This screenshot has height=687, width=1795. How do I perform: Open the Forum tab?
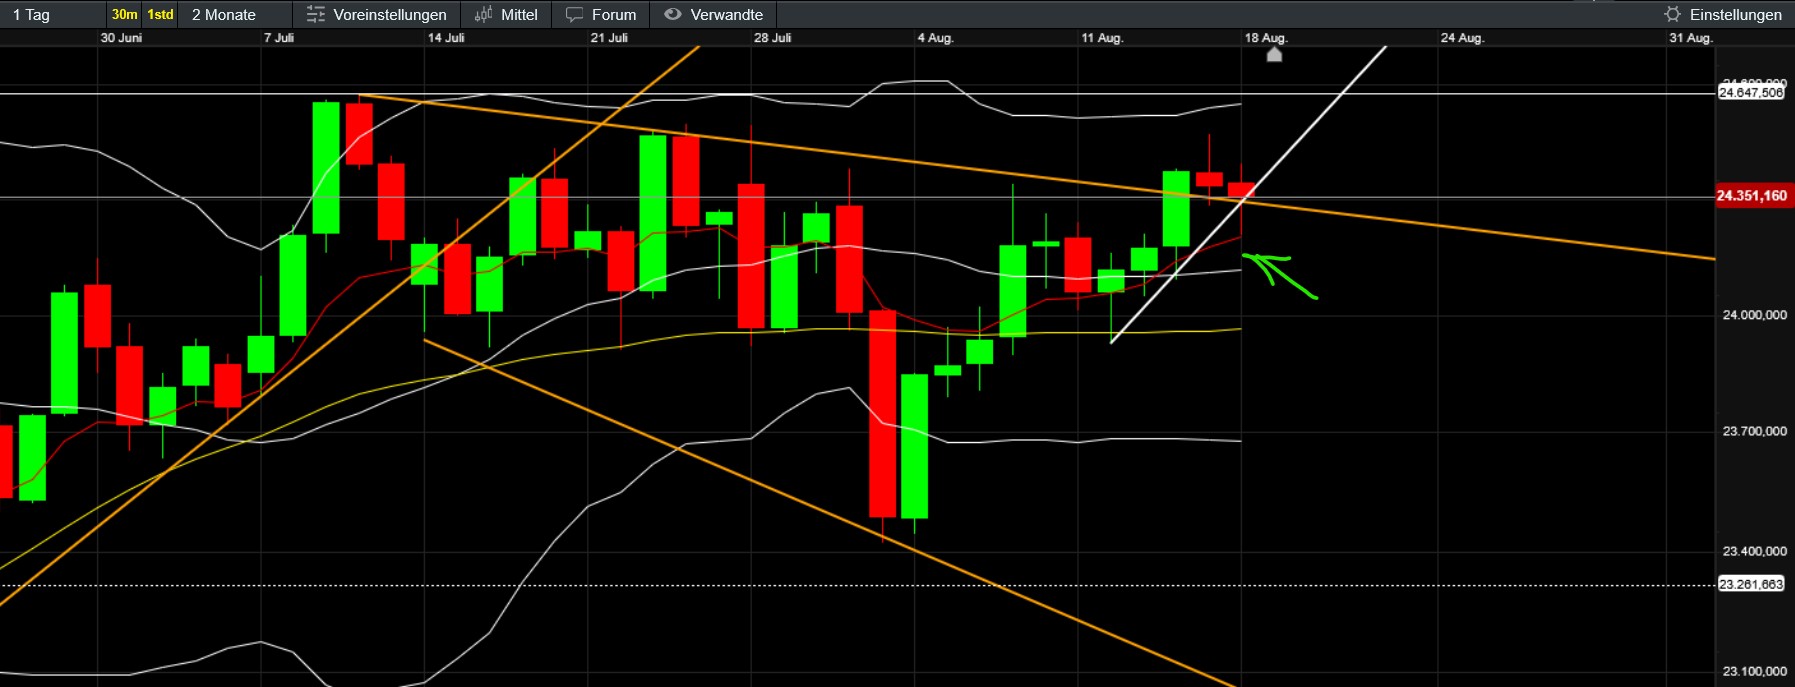(x=601, y=15)
